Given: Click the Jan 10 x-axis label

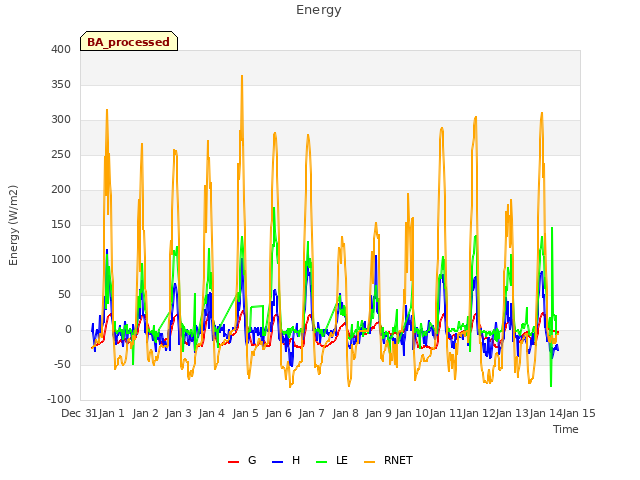Looking at the screenshot, I should point(412,413).
